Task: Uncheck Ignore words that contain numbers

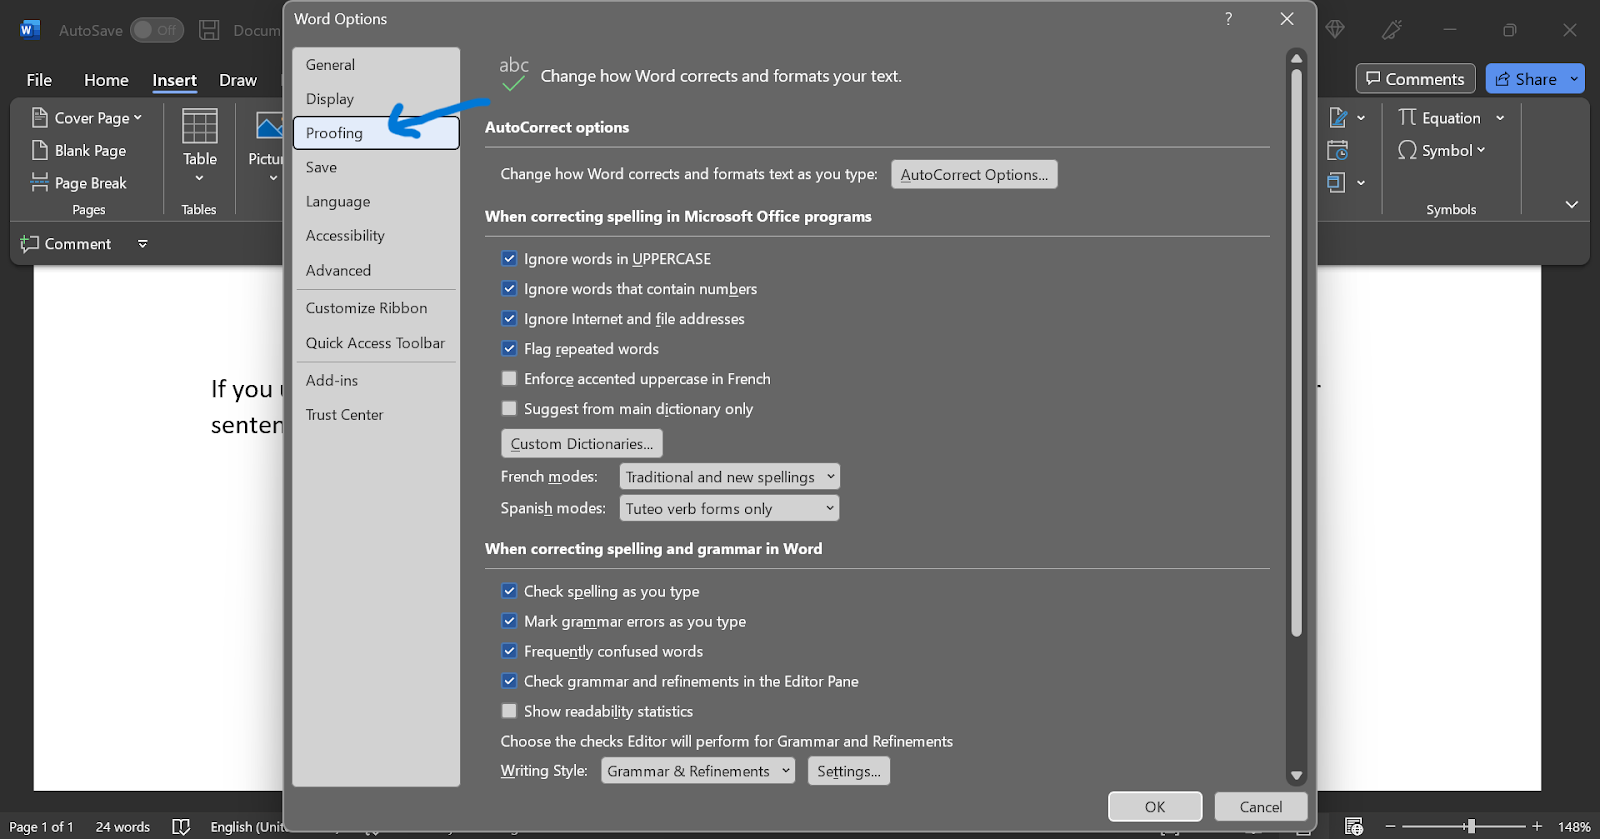Action: [509, 288]
